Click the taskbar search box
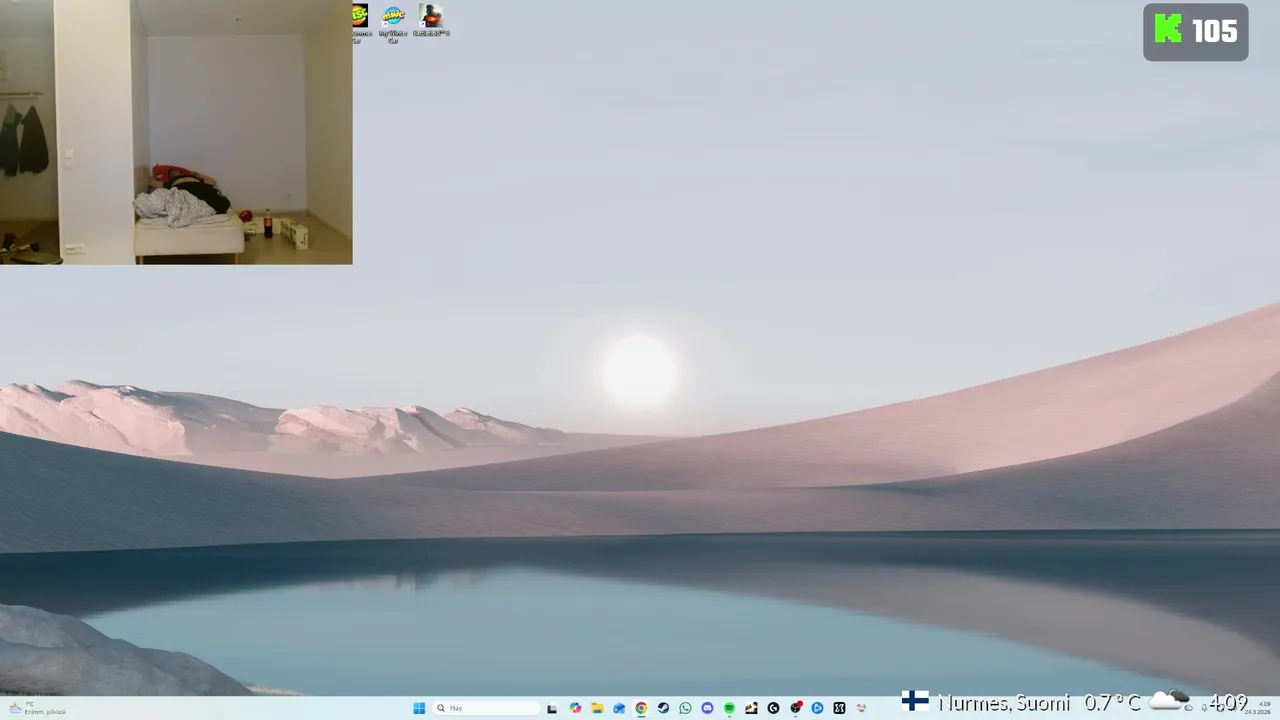The image size is (1280, 720). 486,708
